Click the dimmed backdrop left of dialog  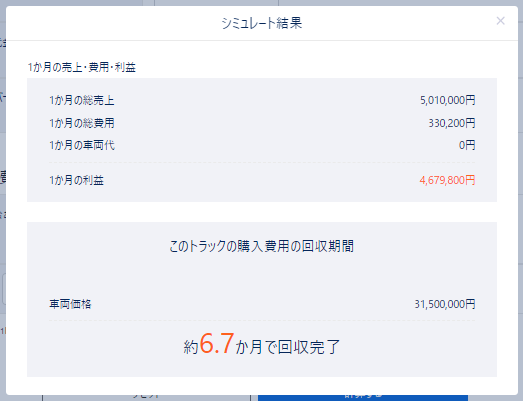coord(3,200)
